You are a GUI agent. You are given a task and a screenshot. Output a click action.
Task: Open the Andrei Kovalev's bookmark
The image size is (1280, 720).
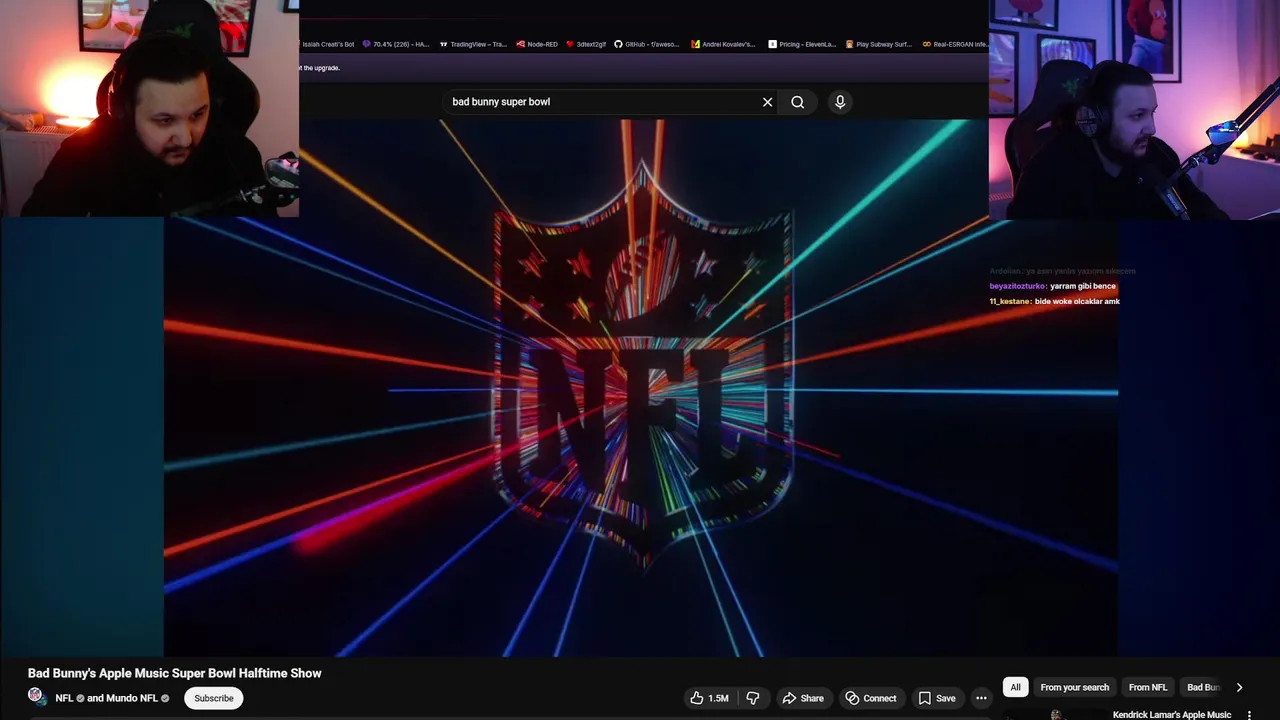[x=724, y=44]
